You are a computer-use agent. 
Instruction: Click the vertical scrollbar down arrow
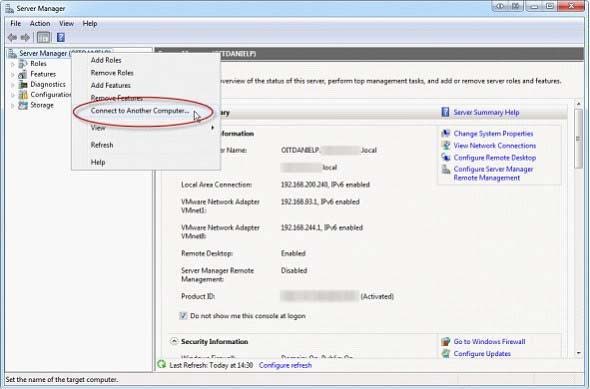coord(579,353)
